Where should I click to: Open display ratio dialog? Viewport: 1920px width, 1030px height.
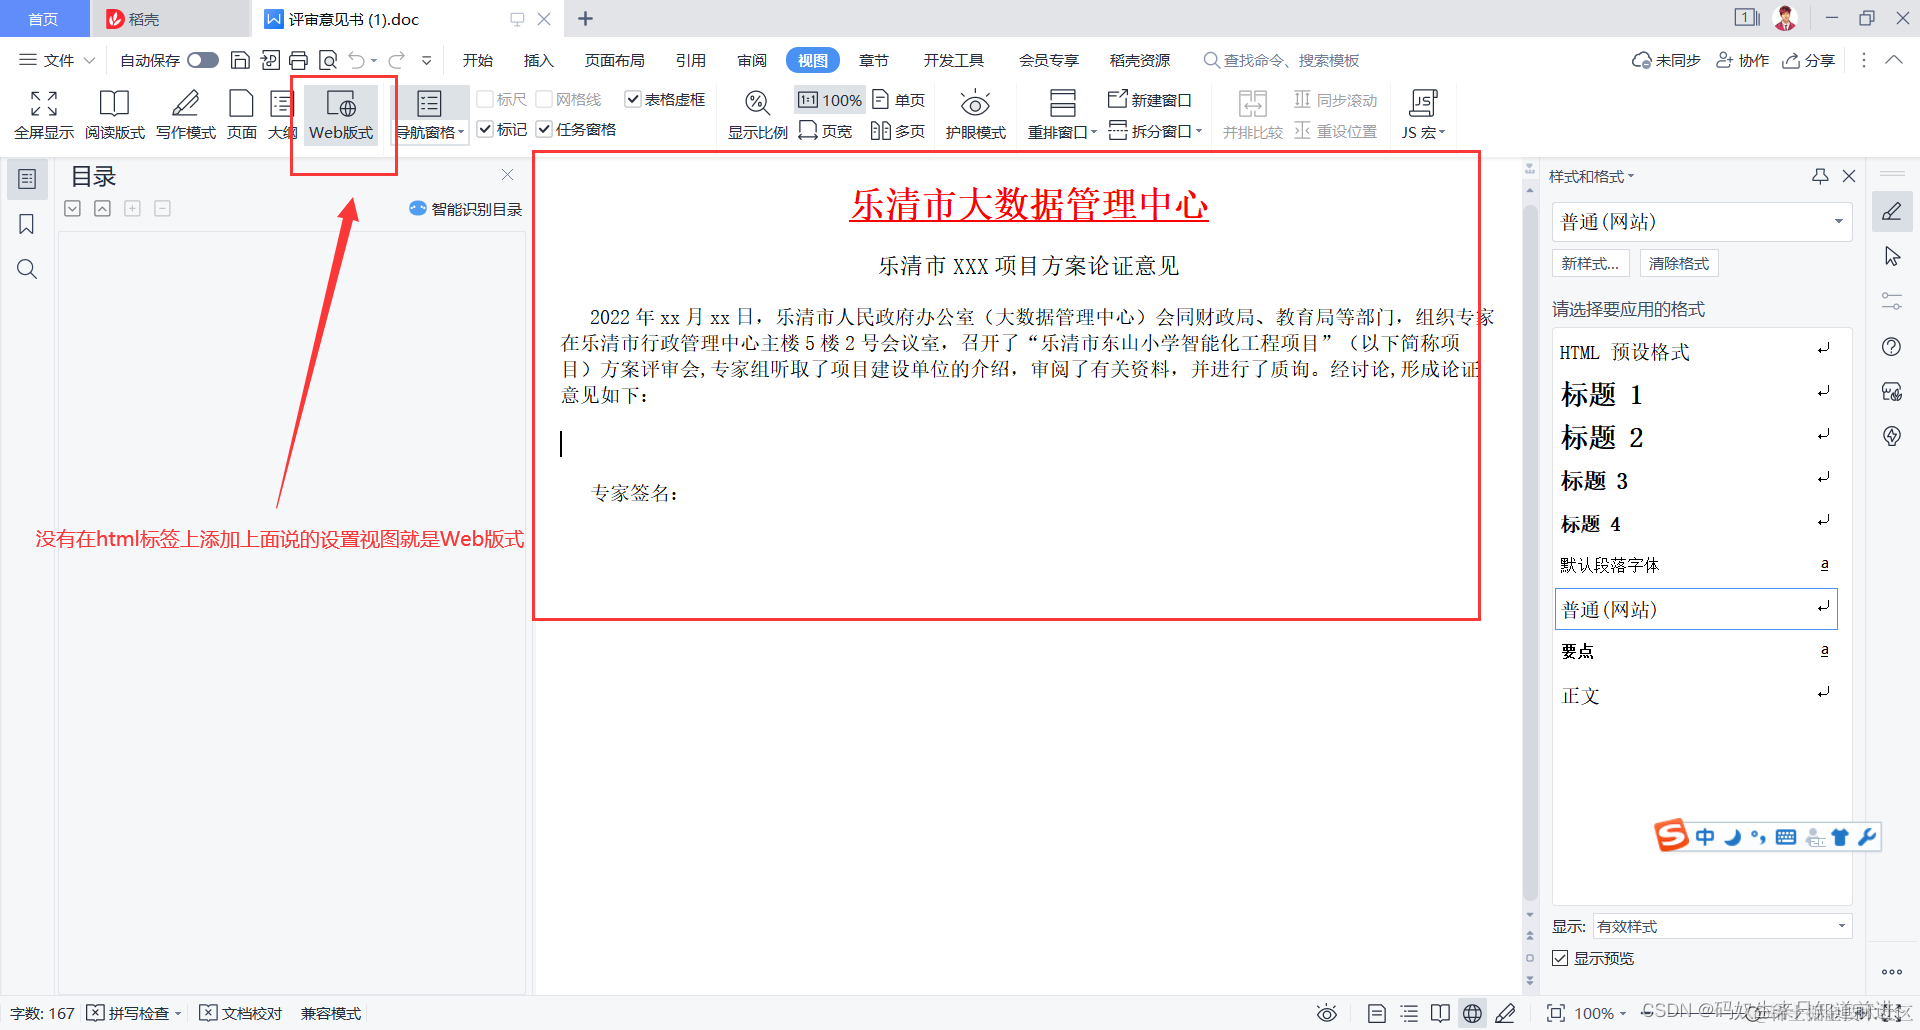[757, 114]
